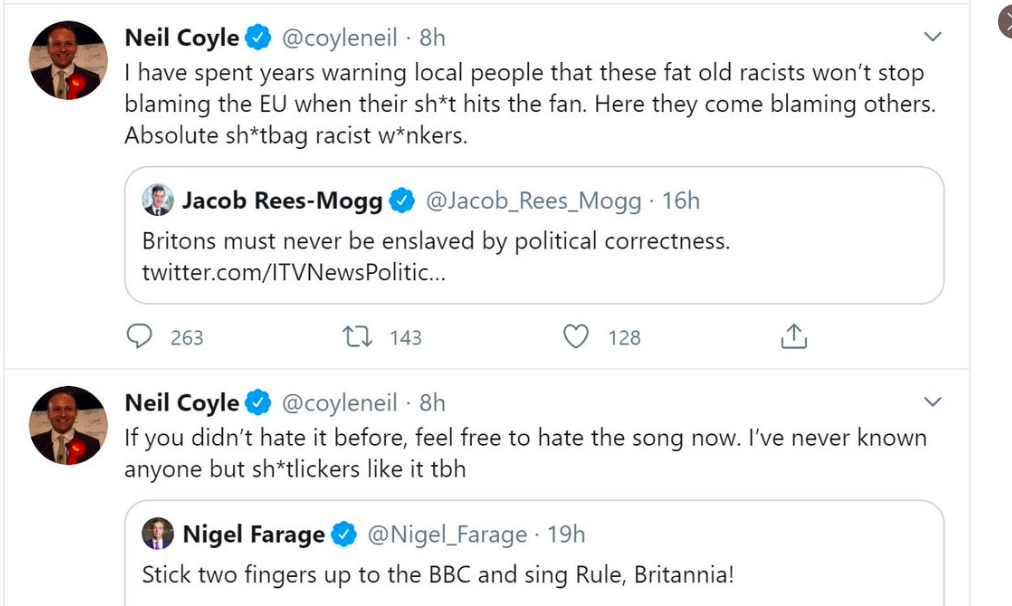Click Neil Coyle's avatar on the second tweet
This screenshot has width=1012, height=606.
click(x=69, y=425)
